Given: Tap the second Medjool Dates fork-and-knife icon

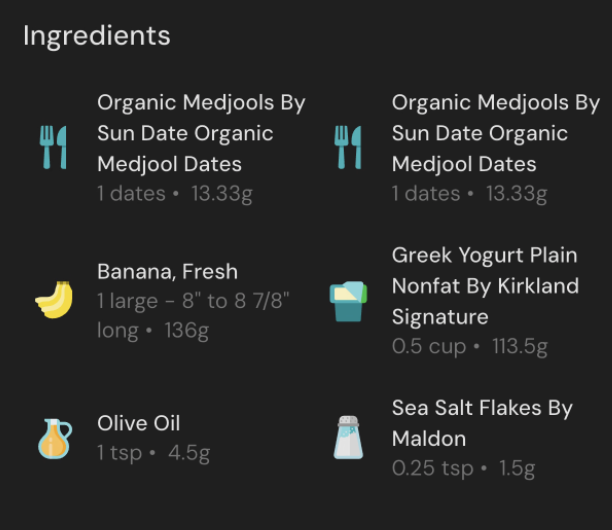Looking at the screenshot, I should (348, 148).
